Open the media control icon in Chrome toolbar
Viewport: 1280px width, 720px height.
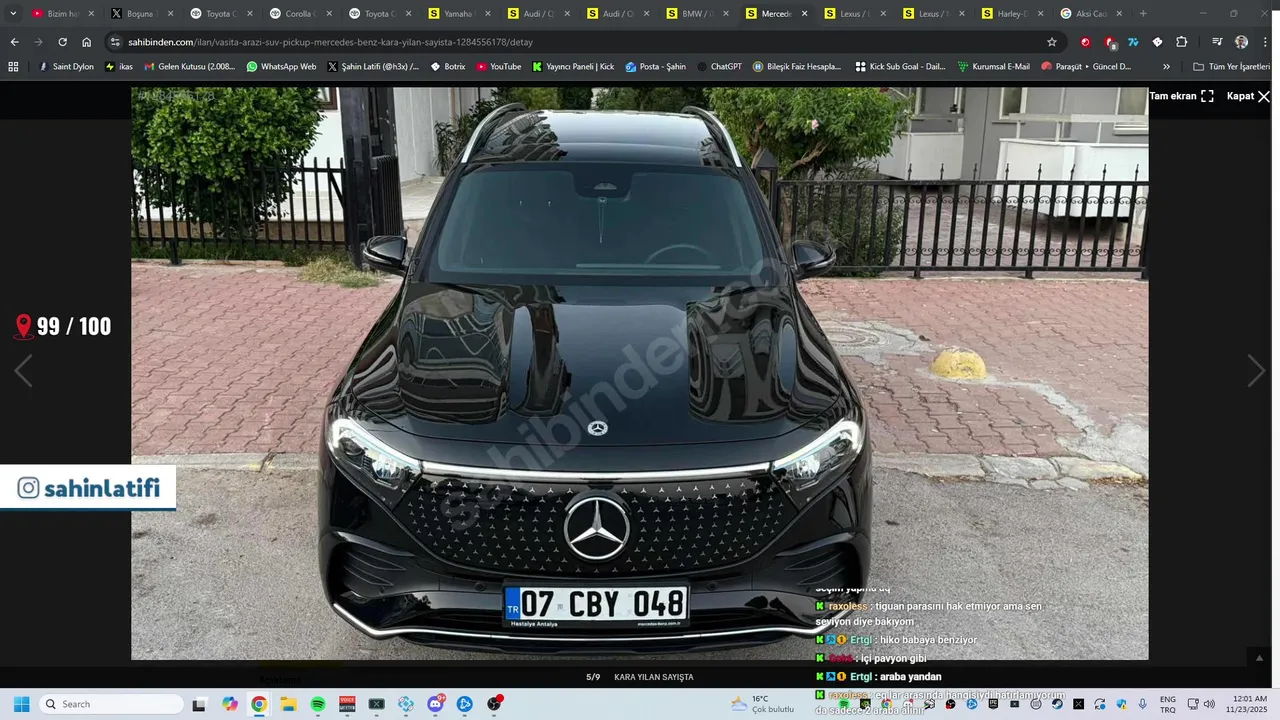[x=1217, y=42]
